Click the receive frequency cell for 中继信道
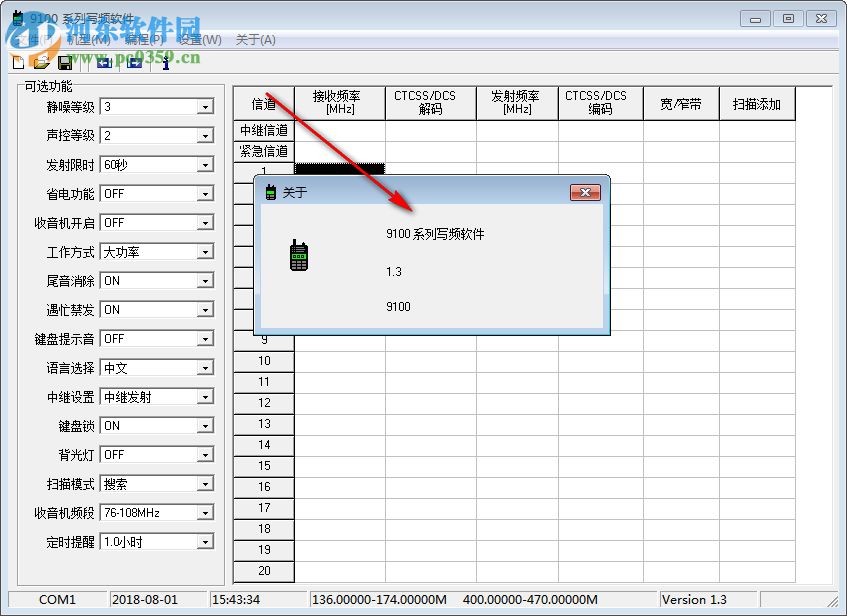This screenshot has height=616, width=847. (340, 131)
